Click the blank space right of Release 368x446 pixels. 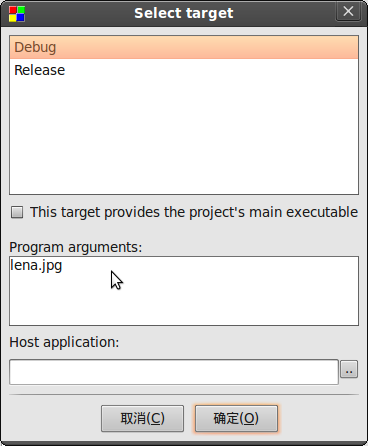(212, 70)
